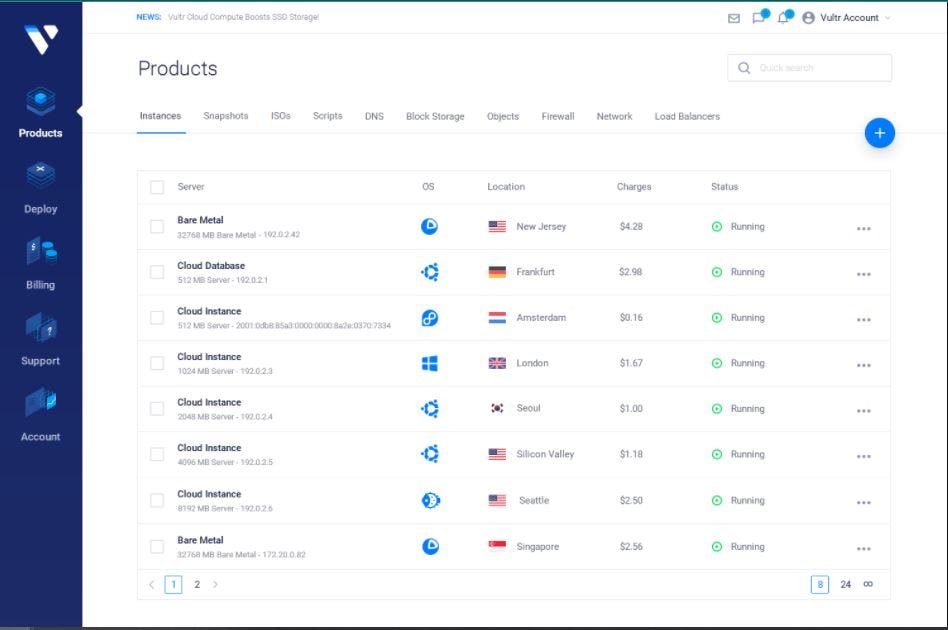Open the notifications bell icon
The width and height of the screenshot is (948, 630).
pos(785,17)
